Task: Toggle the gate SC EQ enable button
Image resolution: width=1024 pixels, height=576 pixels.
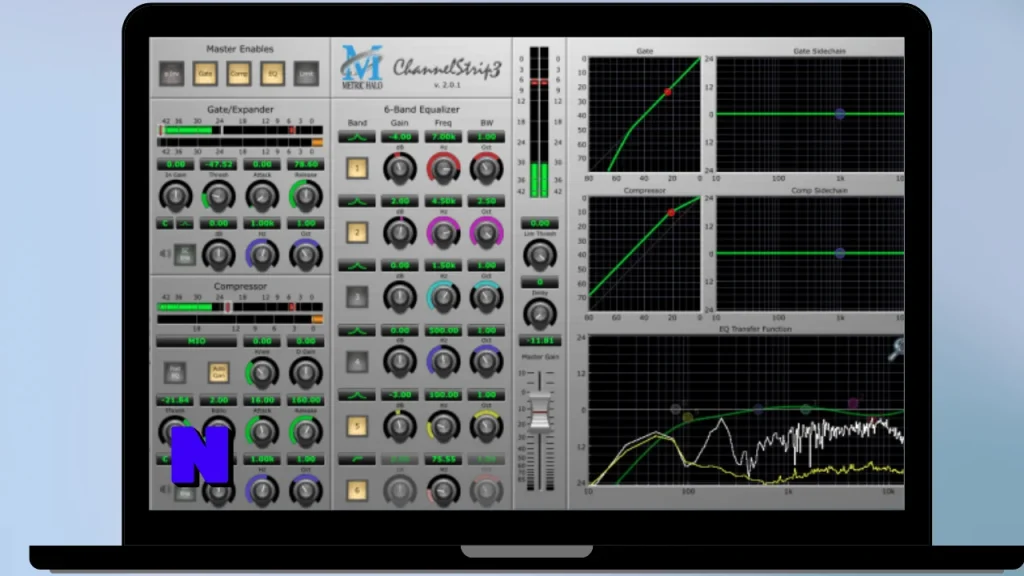Action: click(x=185, y=254)
